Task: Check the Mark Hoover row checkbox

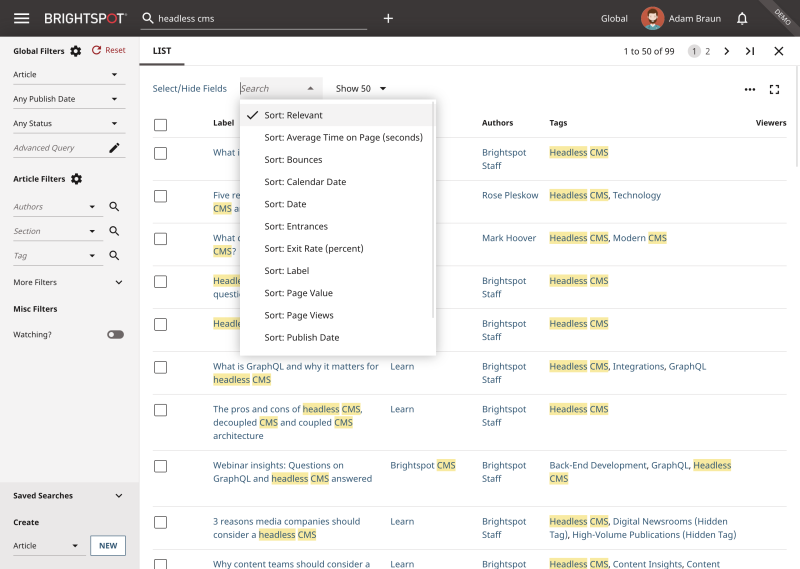Action: point(160,239)
